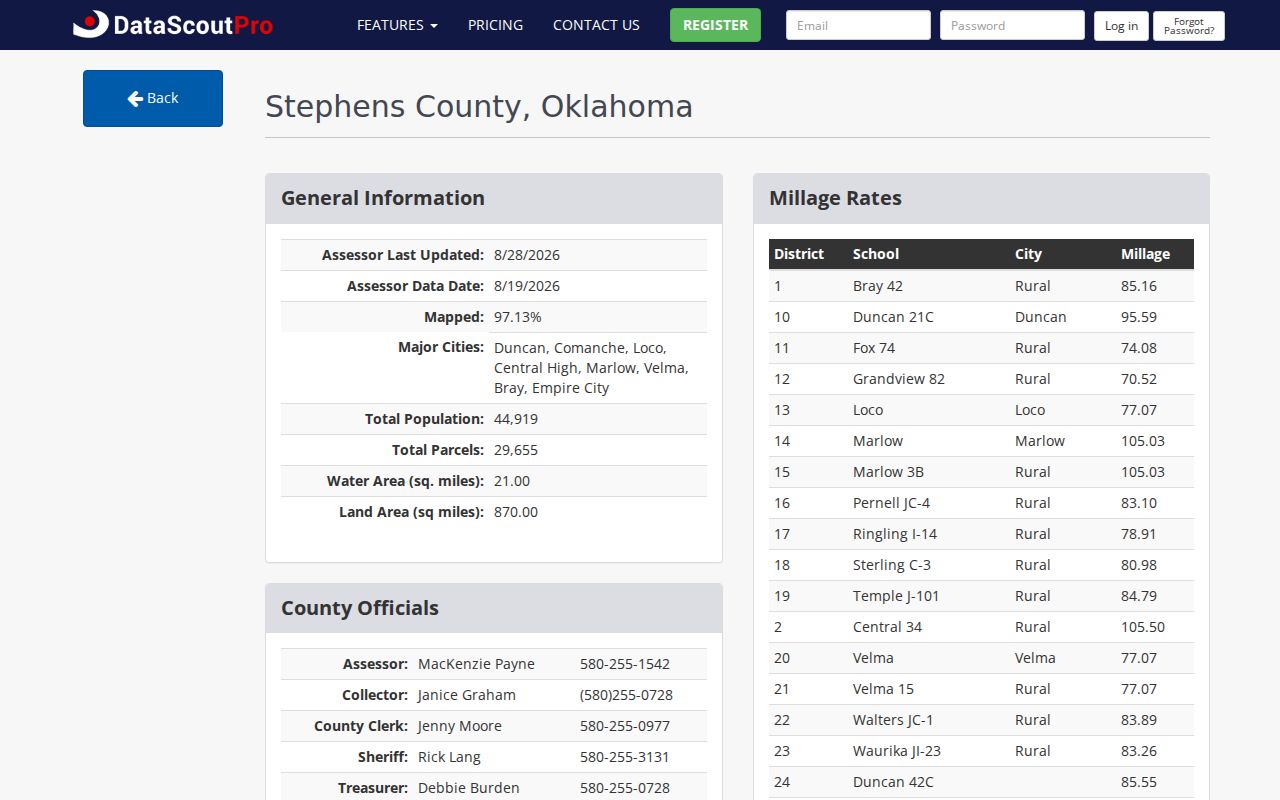Viewport: 1280px width, 800px height.
Task: Click the Total Parcels value 29,655
Action: (516, 450)
